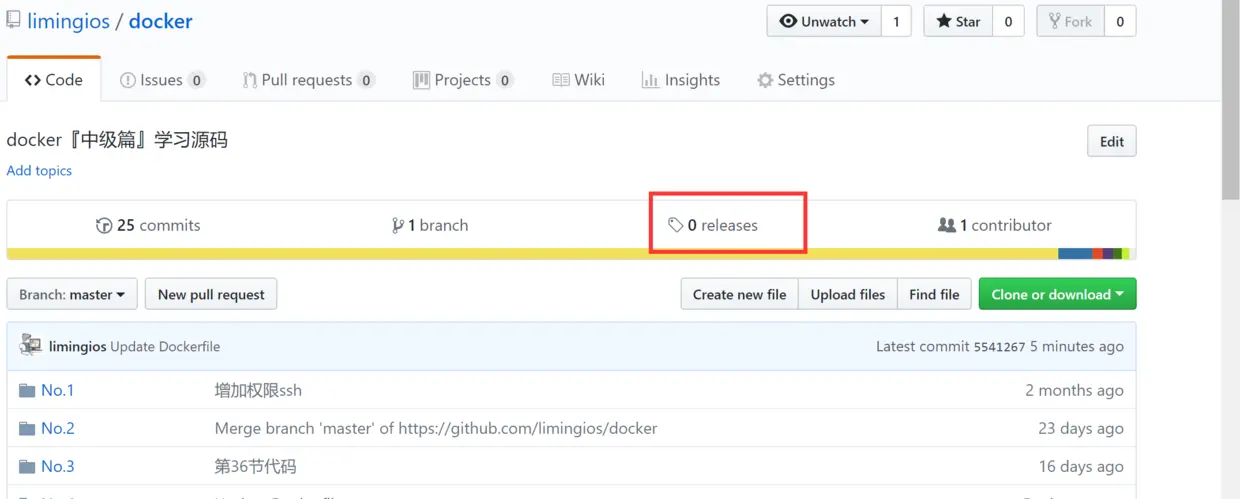1240x499 pixels.
Task: Click the blue language bar segment
Action: click(1075, 254)
